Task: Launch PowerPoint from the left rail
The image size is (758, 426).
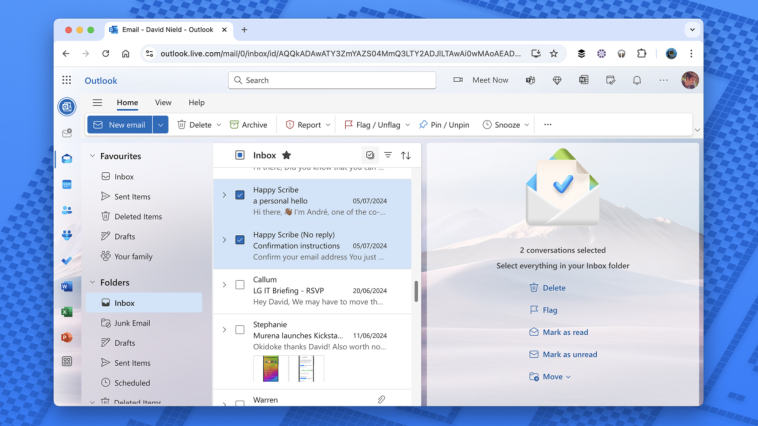Action: pyautogui.click(x=67, y=337)
